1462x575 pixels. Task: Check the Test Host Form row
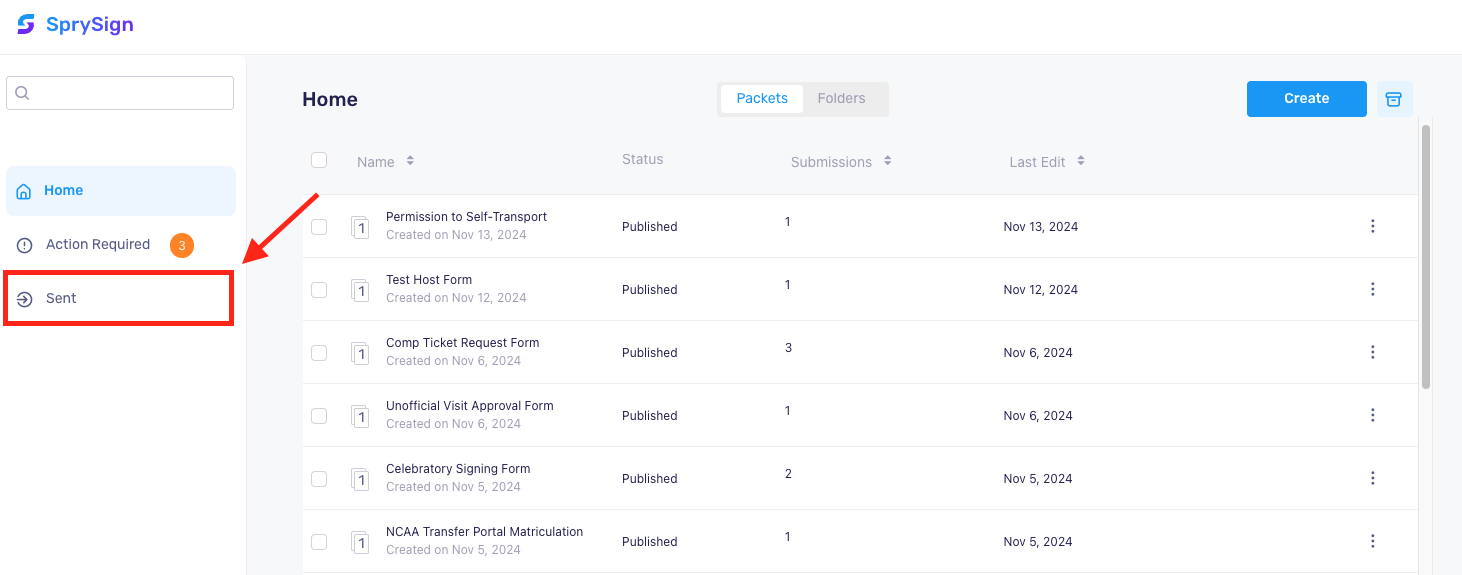[x=319, y=290]
